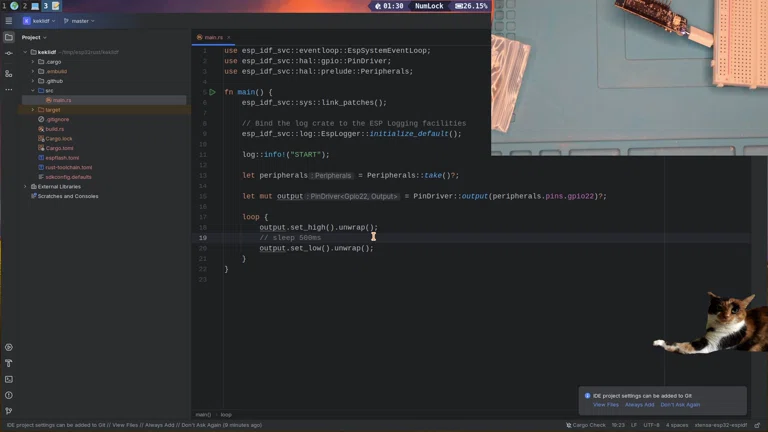The height and width of the screenshot is (432, 768).
Task: Click View Files link in notification
Action: 606,405
